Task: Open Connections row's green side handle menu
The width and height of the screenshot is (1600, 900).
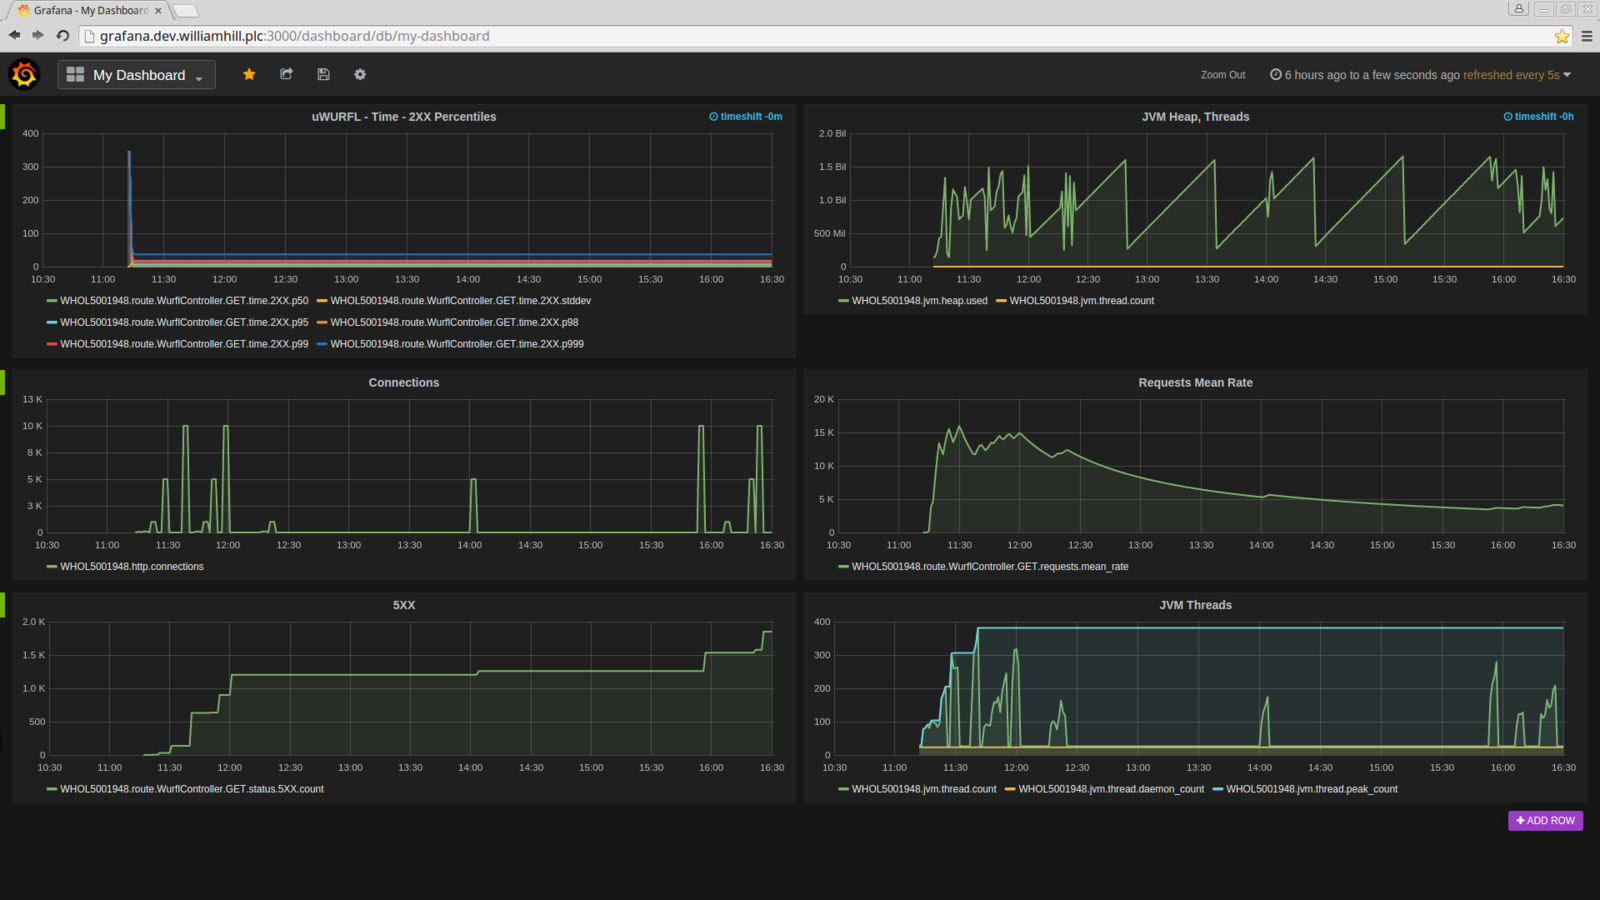Action: [2, 383]
